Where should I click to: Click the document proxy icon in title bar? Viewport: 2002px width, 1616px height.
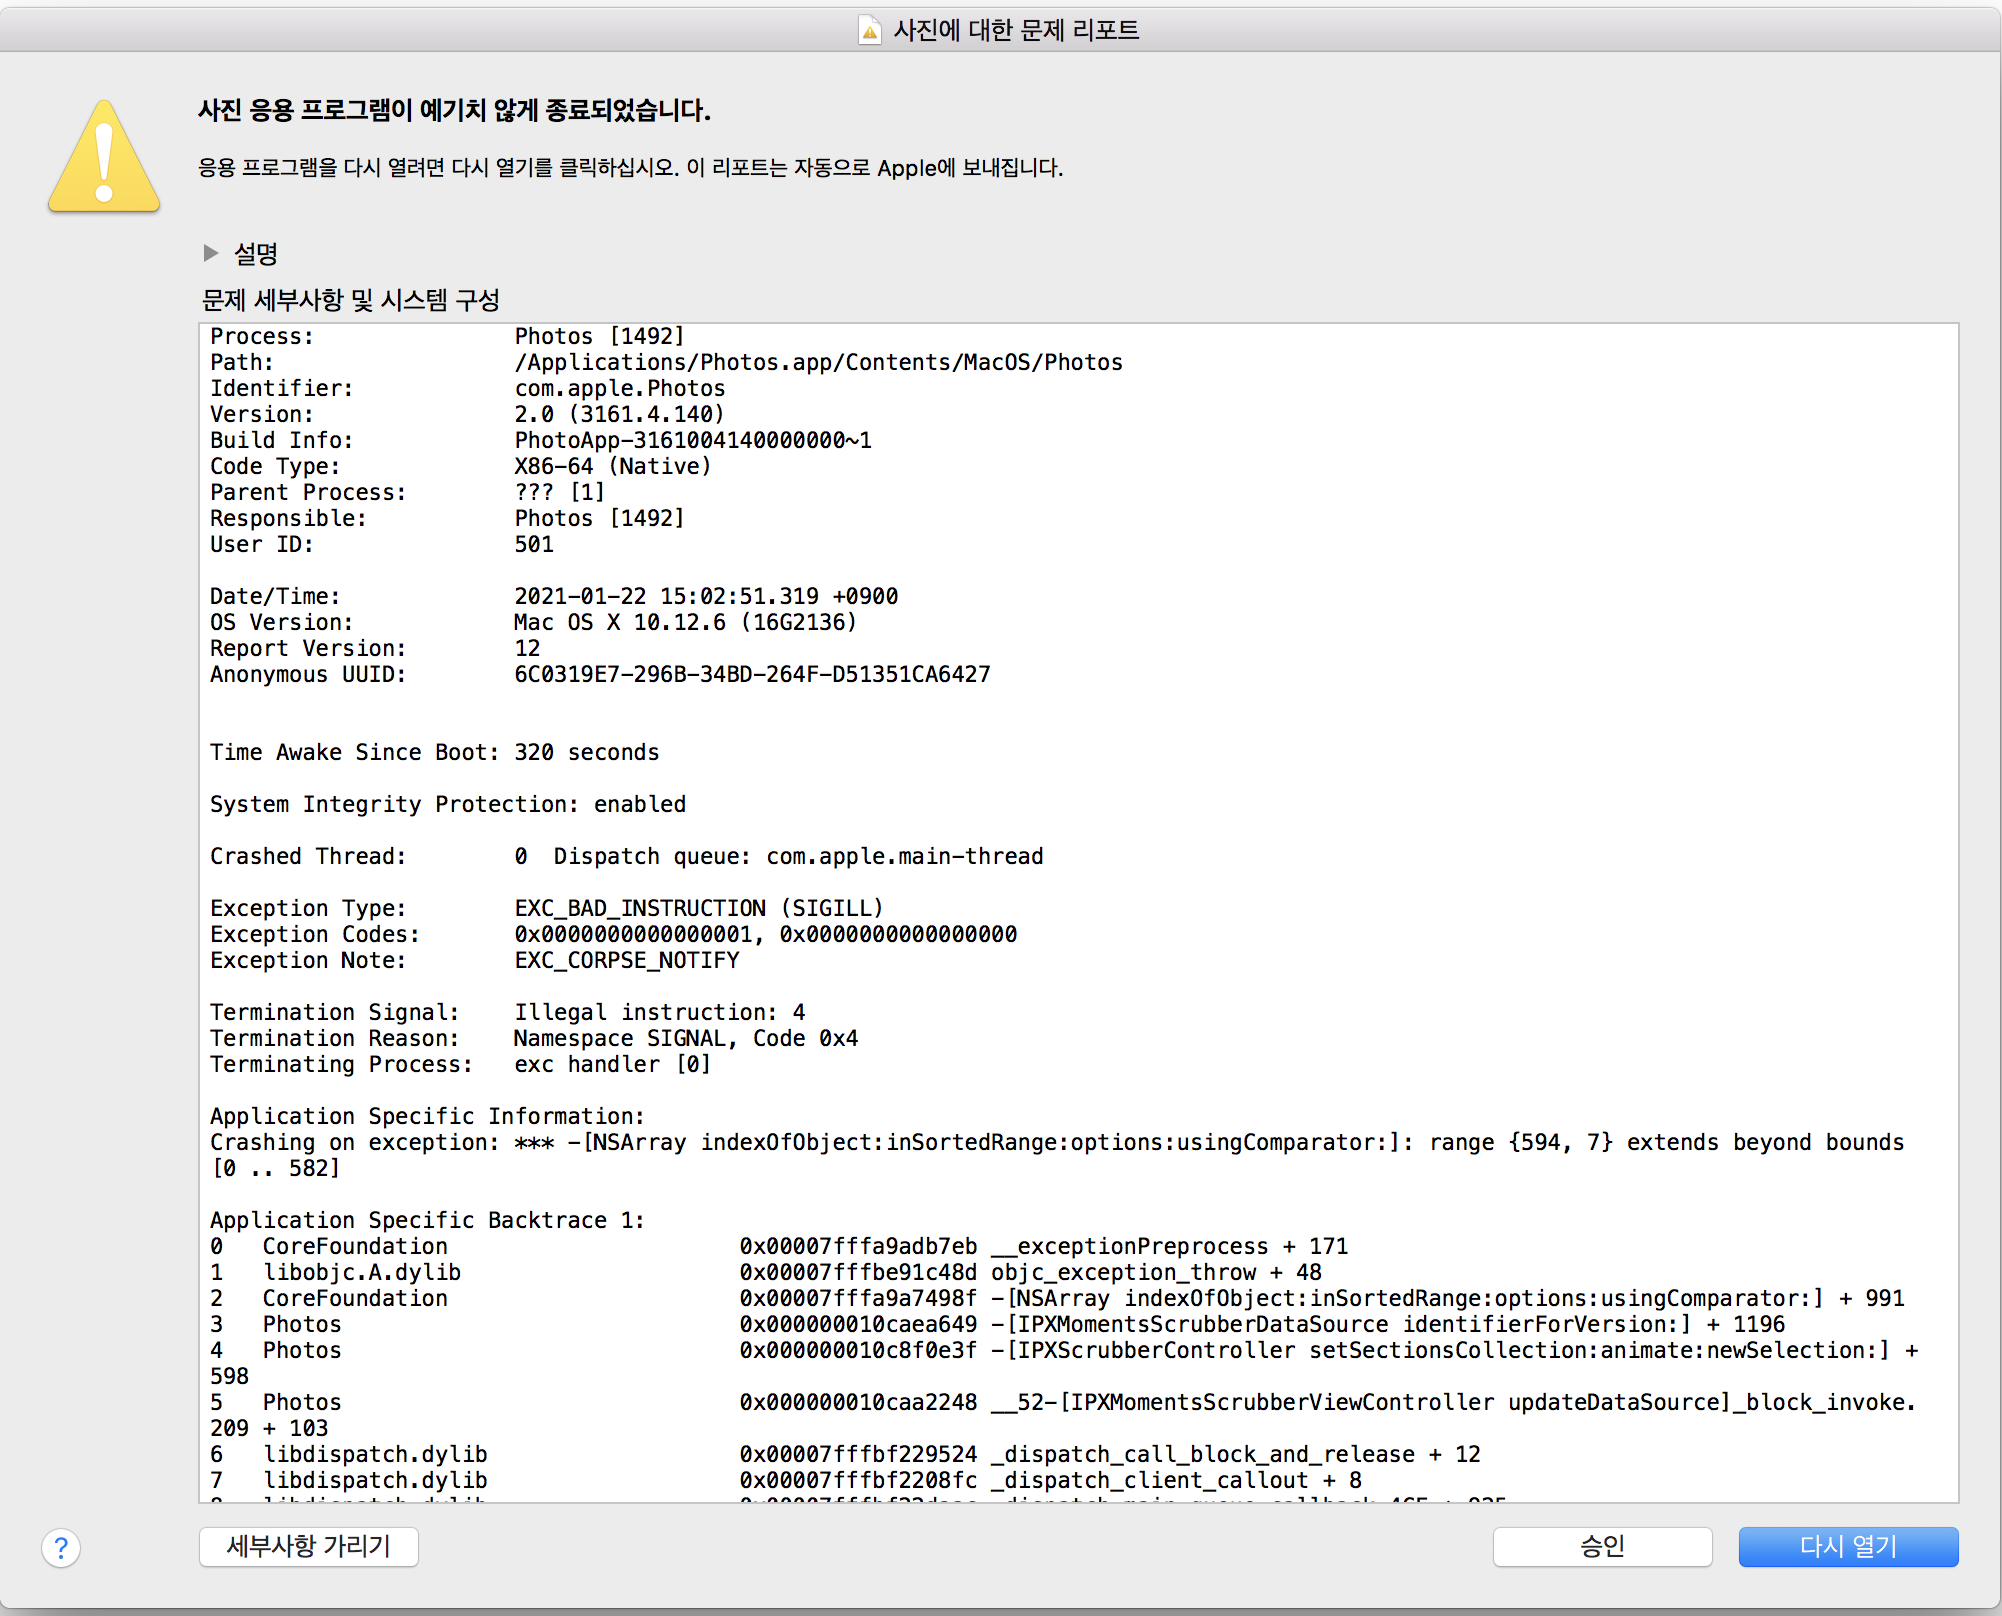click(x=870, y=30)
